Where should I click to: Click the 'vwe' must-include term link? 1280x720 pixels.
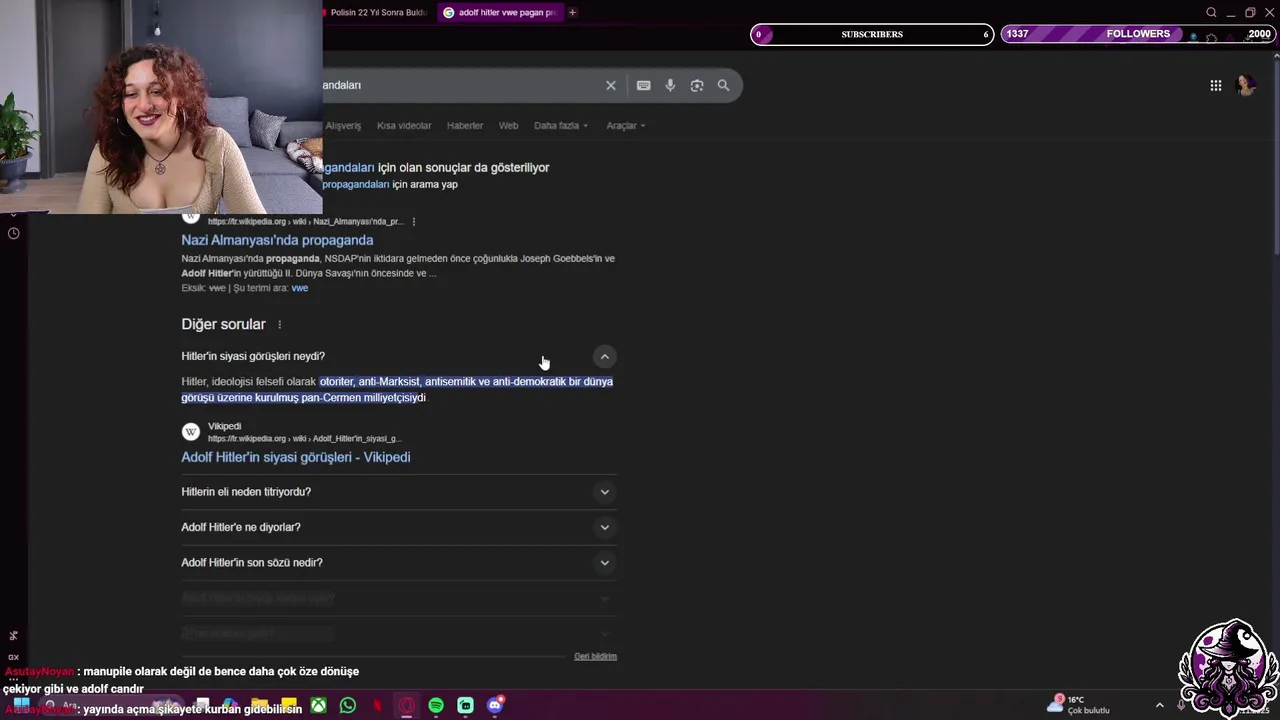(x=300, y=288)
